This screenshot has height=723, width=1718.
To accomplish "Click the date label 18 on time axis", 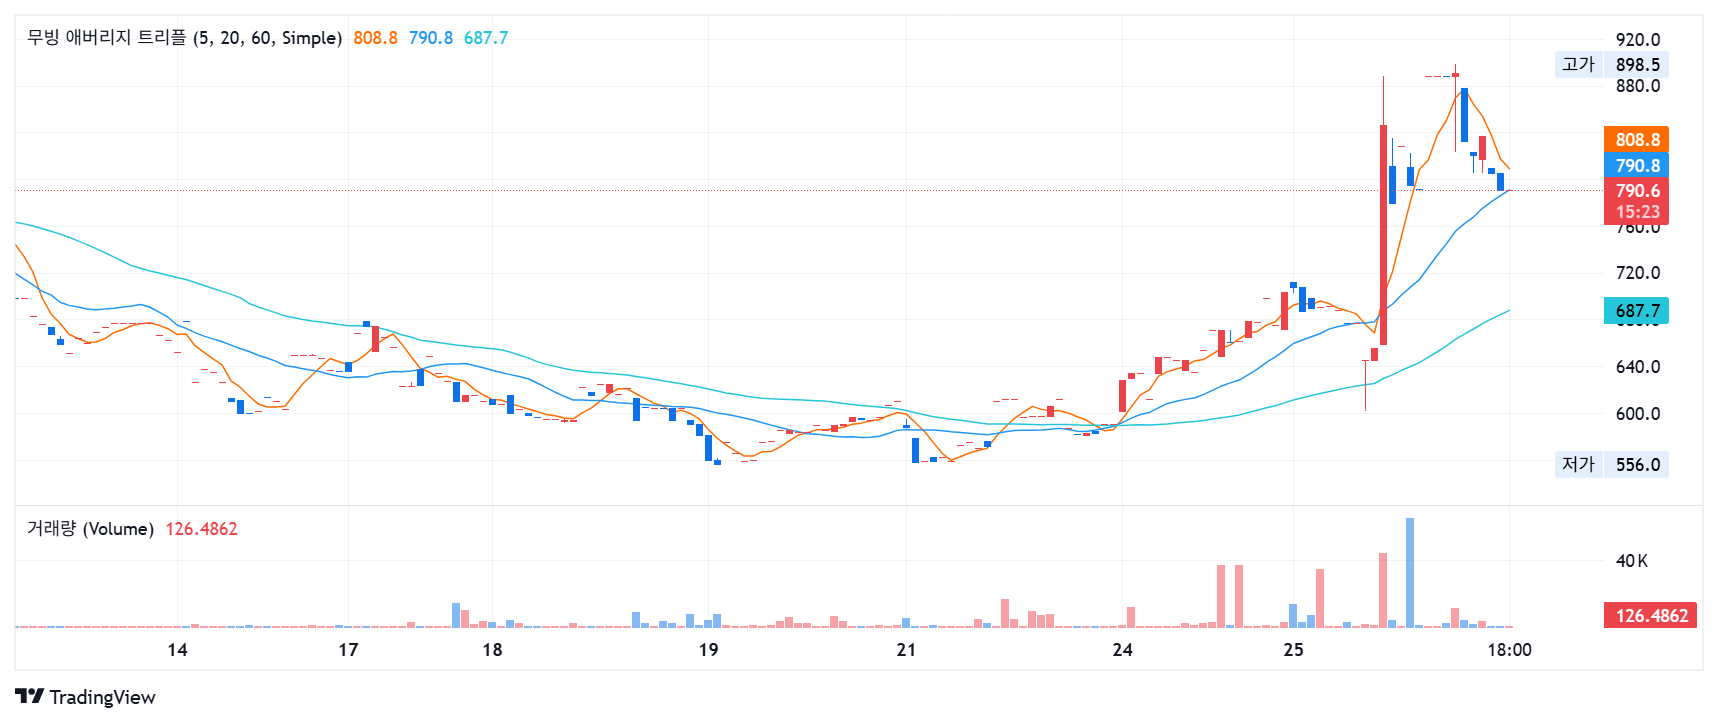I will 492,650.
